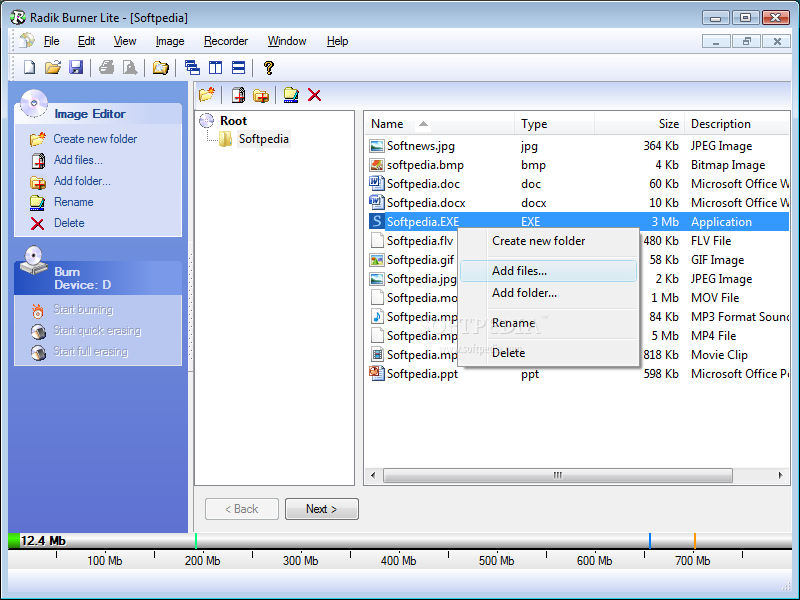This screenshot has height=600, width=800.
Task: Click Delete link in sidebar
Action: pyautogui.click(x=69, y=223)
